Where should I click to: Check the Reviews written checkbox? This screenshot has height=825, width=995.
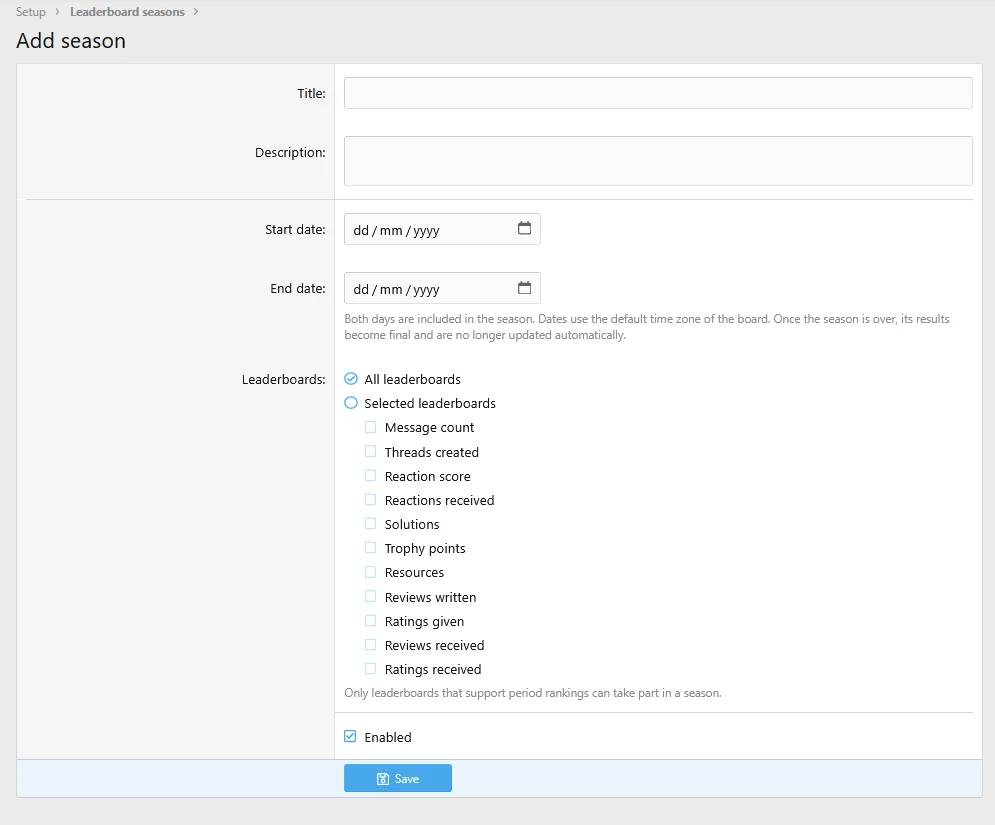coord(371,597)
